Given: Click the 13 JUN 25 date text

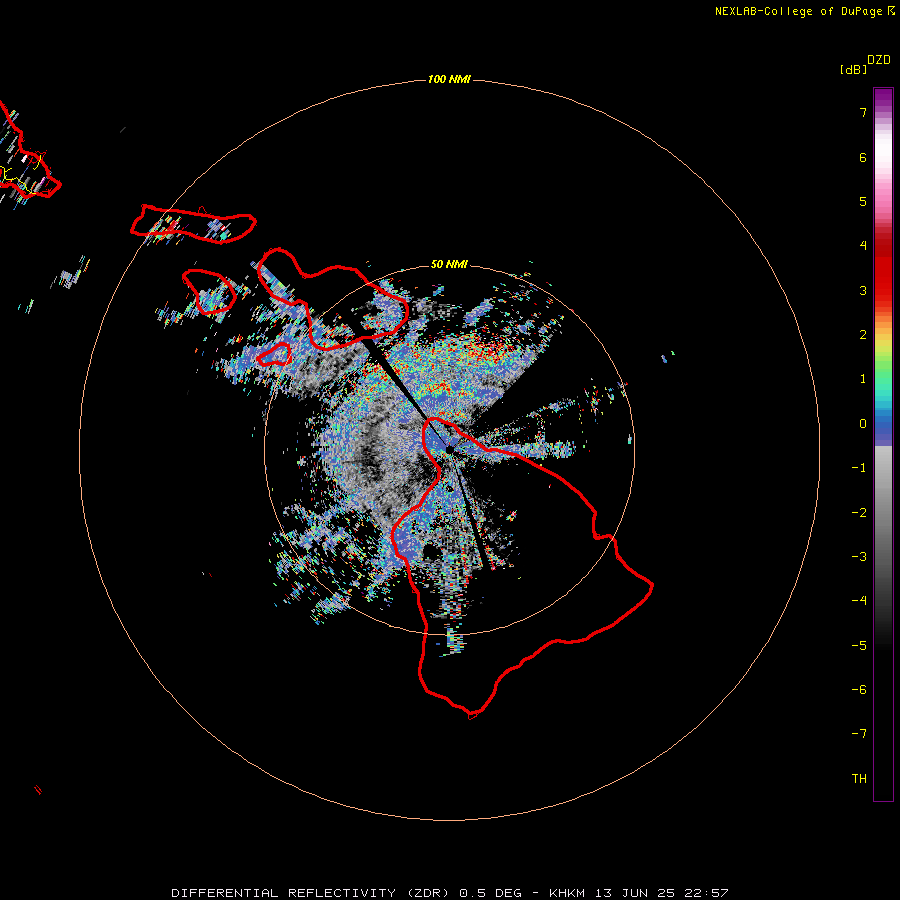Looking at the screenshot, I should (x=634, y=893).
